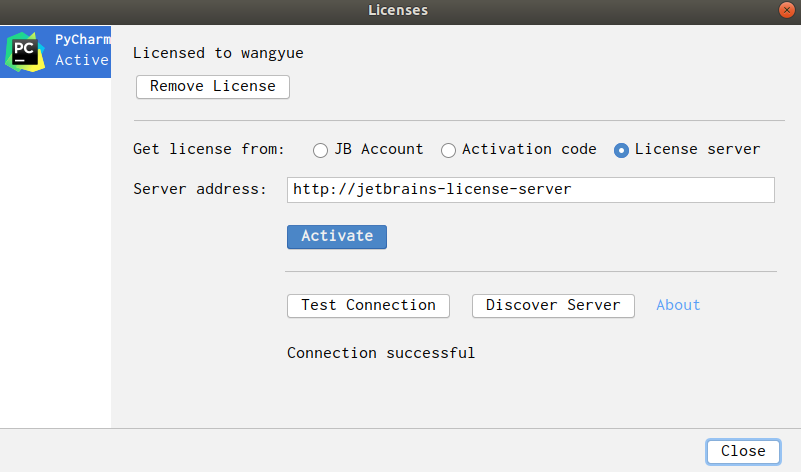The width and height of the screenshot is (801, 472).
Task: Click Test Connection
Action: pyautogui.click(x=368, y=305)
